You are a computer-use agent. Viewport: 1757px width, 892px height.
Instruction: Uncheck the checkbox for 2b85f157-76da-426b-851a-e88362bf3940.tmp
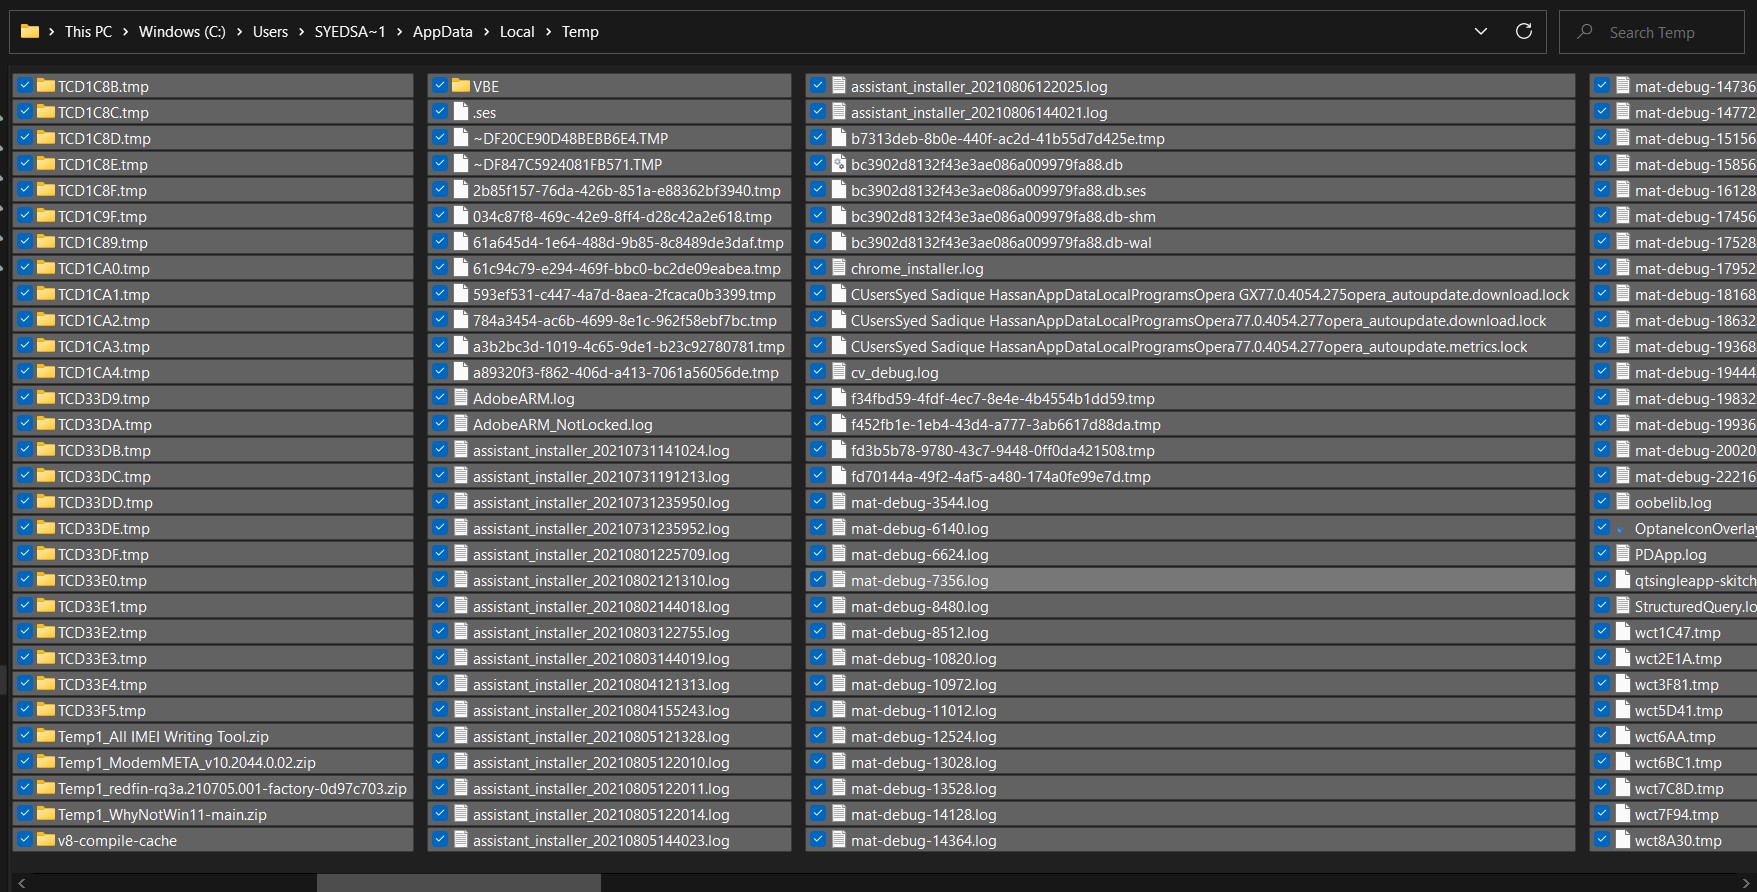(440, 189)
